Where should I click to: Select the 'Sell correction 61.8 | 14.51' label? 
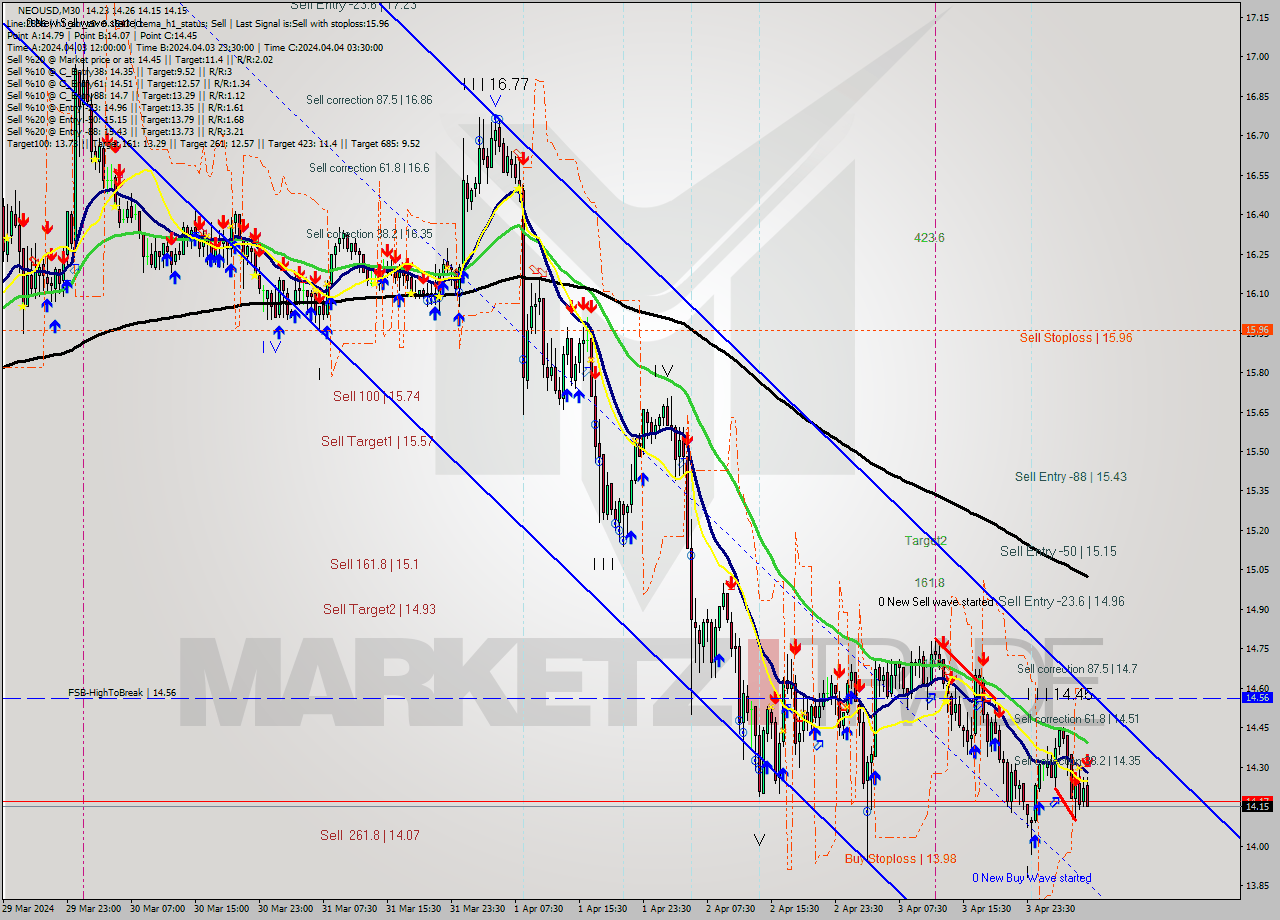coord(1077,719)
